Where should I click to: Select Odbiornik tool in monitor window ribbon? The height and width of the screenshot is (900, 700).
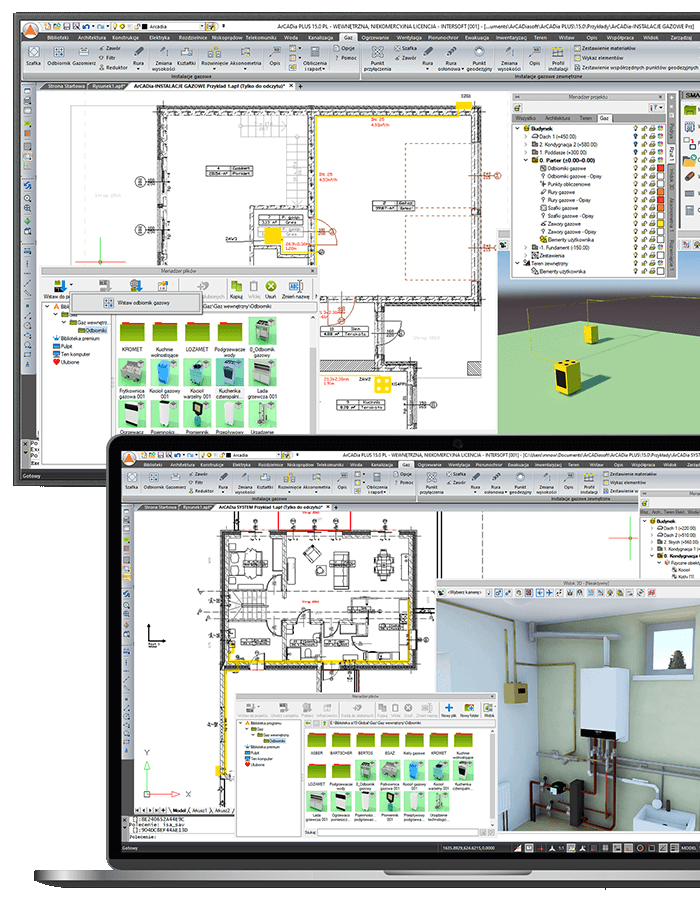(59, 56)
